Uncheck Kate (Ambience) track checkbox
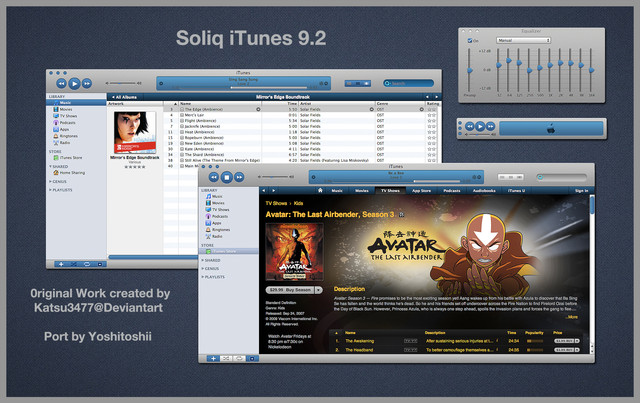Screen dimensions: 640x403 pyautogui.click(x=182, y=149)
